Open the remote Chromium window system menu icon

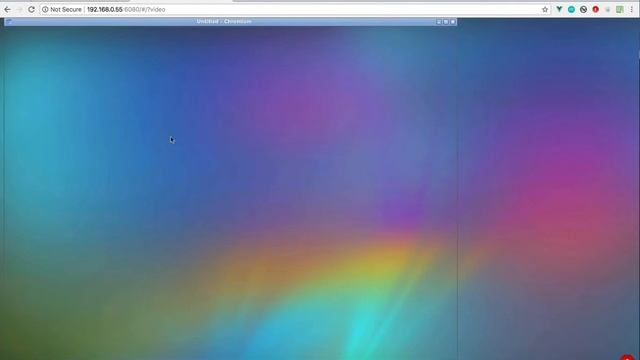(x=8, y=22)
